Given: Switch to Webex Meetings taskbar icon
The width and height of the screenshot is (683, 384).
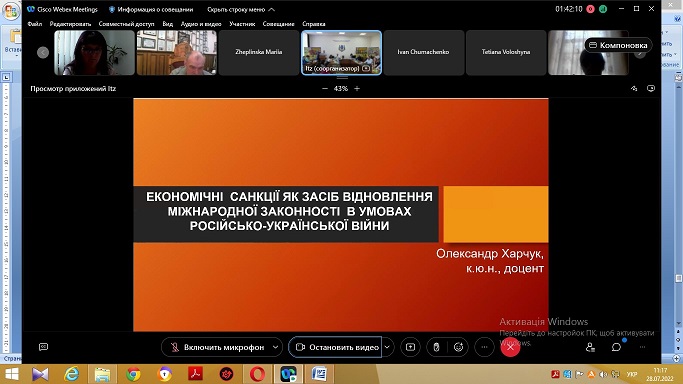Looking at the screenshot, I should pyautogui.click(x=288, y=374).
